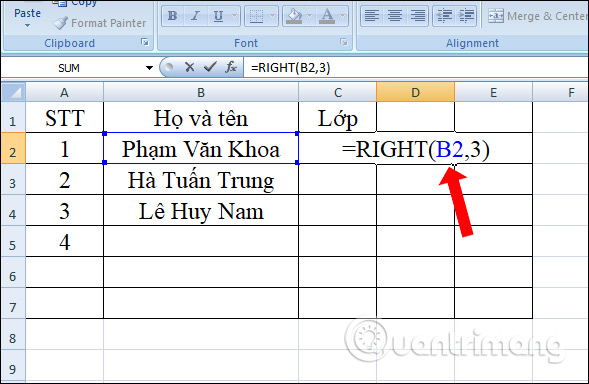
Task: Open font color dropdown arrow
Action: point(343,16)
